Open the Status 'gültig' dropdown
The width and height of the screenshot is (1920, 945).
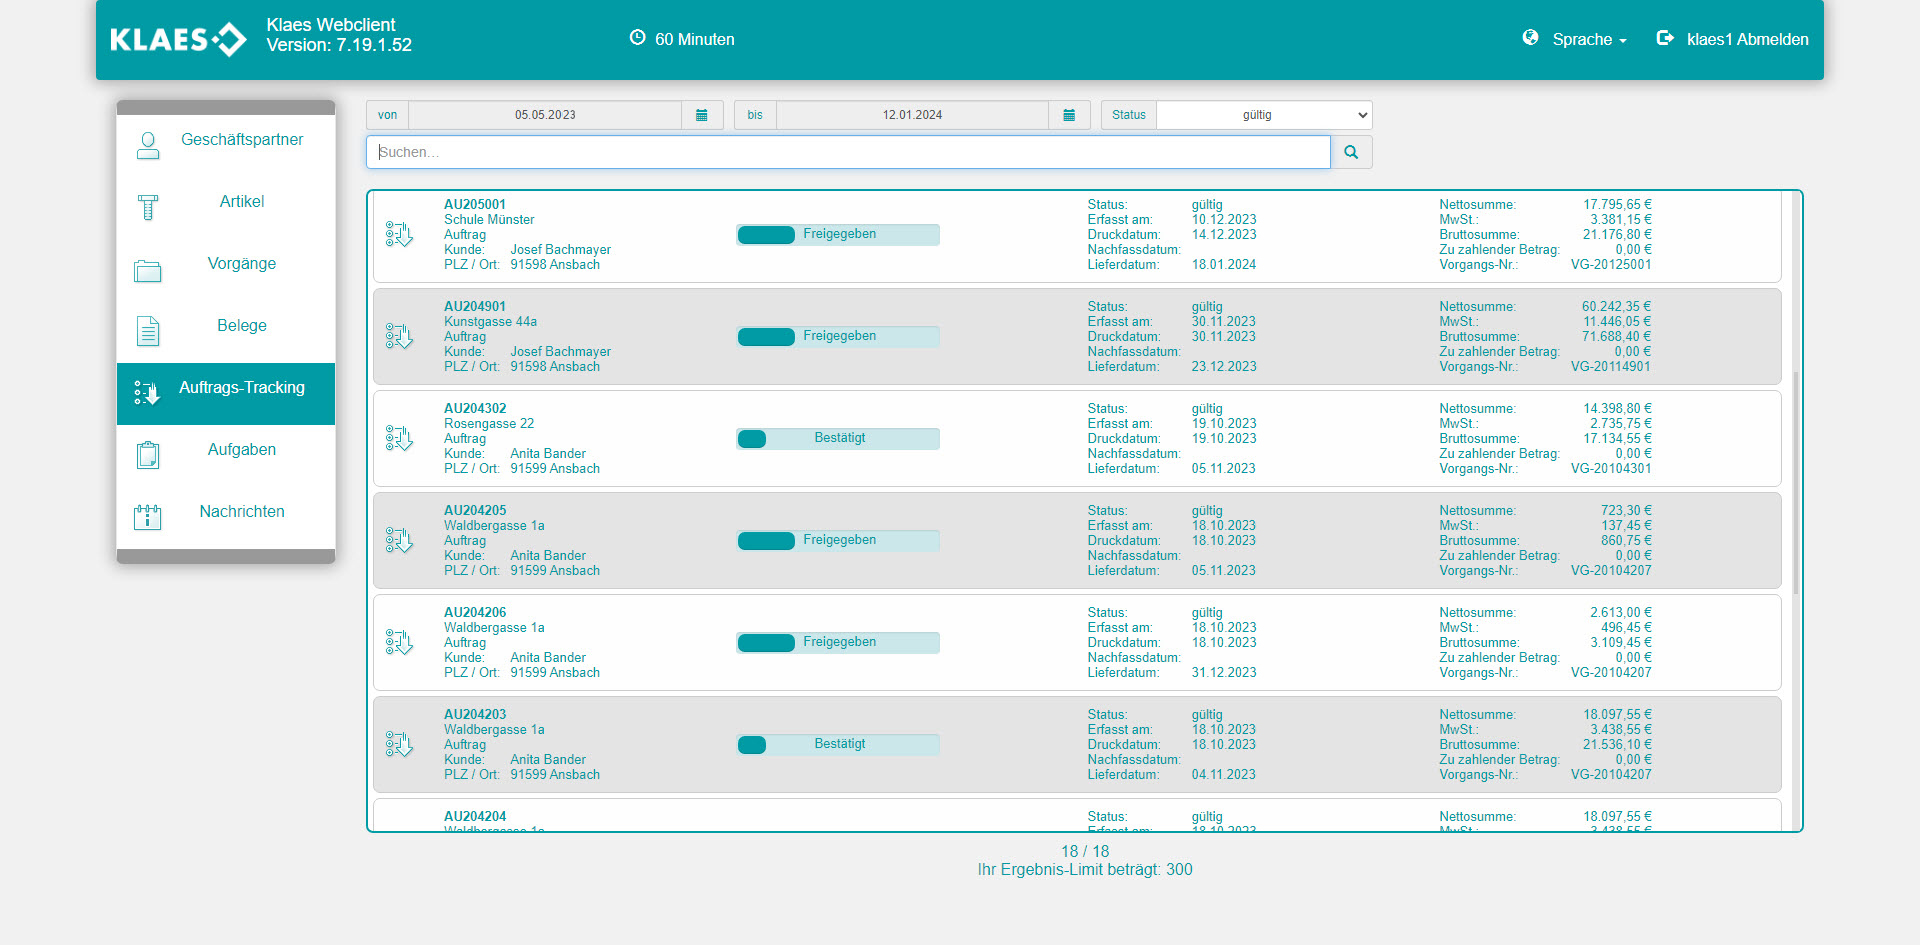[1263, 115]
